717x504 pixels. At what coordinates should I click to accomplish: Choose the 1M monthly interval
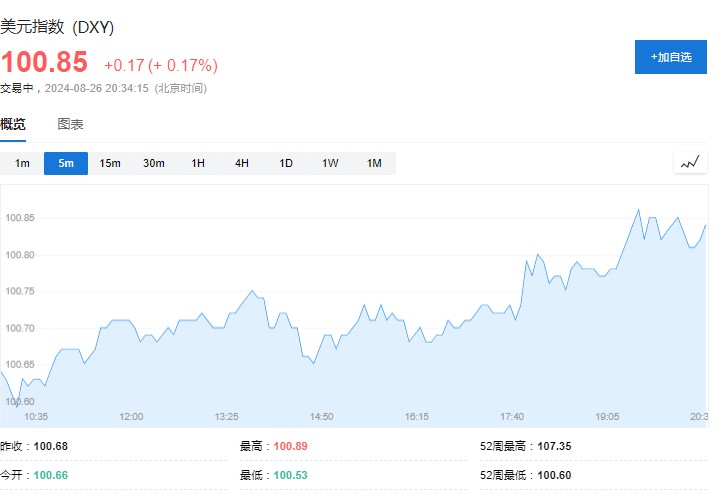(374, 163)
